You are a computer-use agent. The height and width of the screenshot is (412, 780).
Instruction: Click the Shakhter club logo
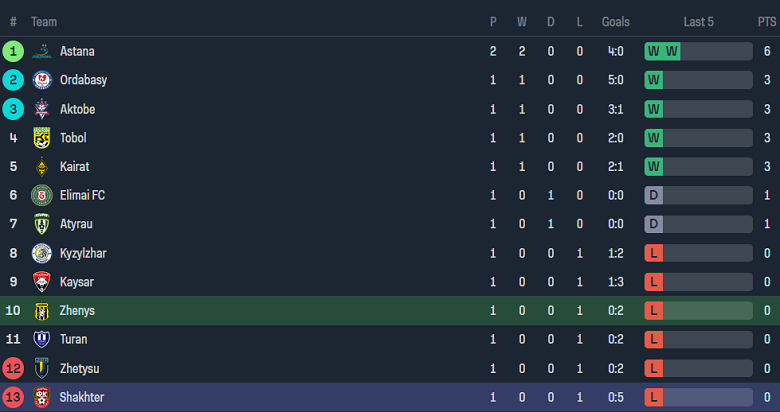tap(42, 398)
